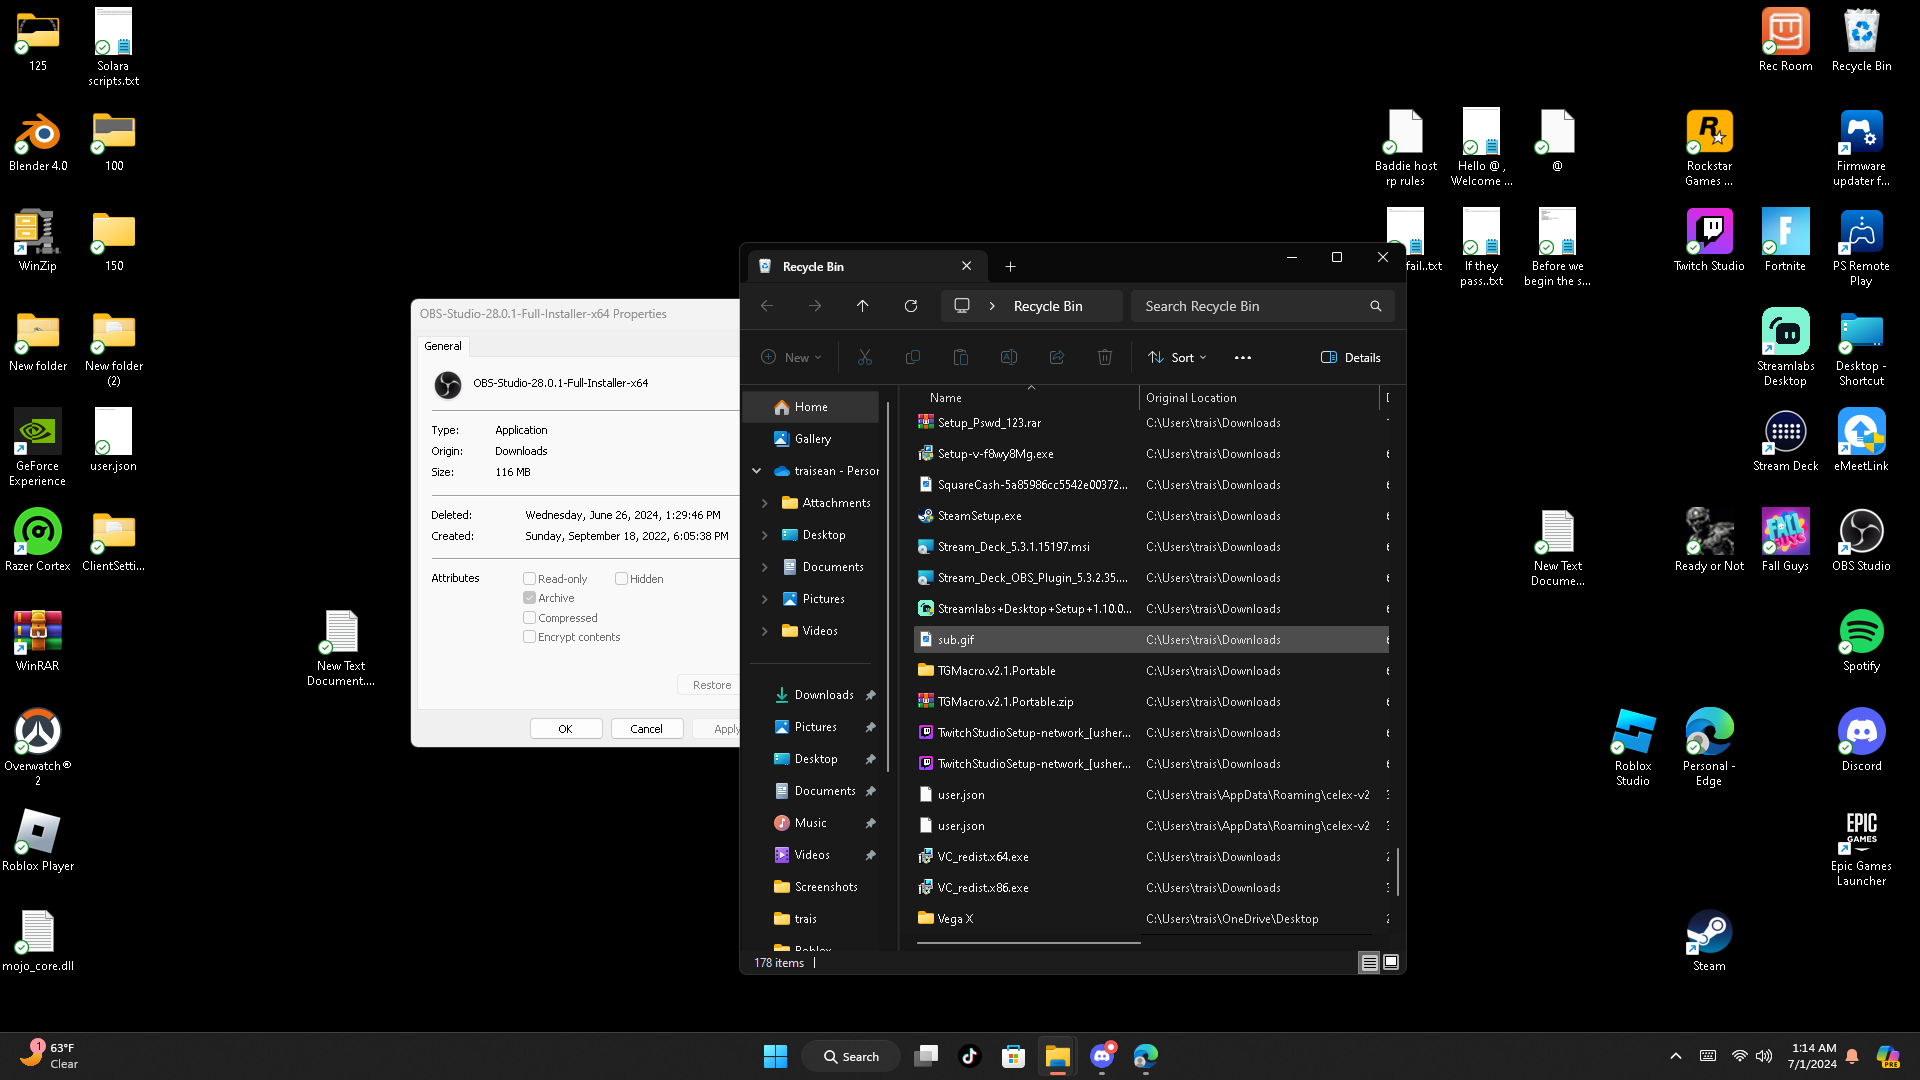Select the WinZip desktop icon
1920x1080 pixels.
38,241
